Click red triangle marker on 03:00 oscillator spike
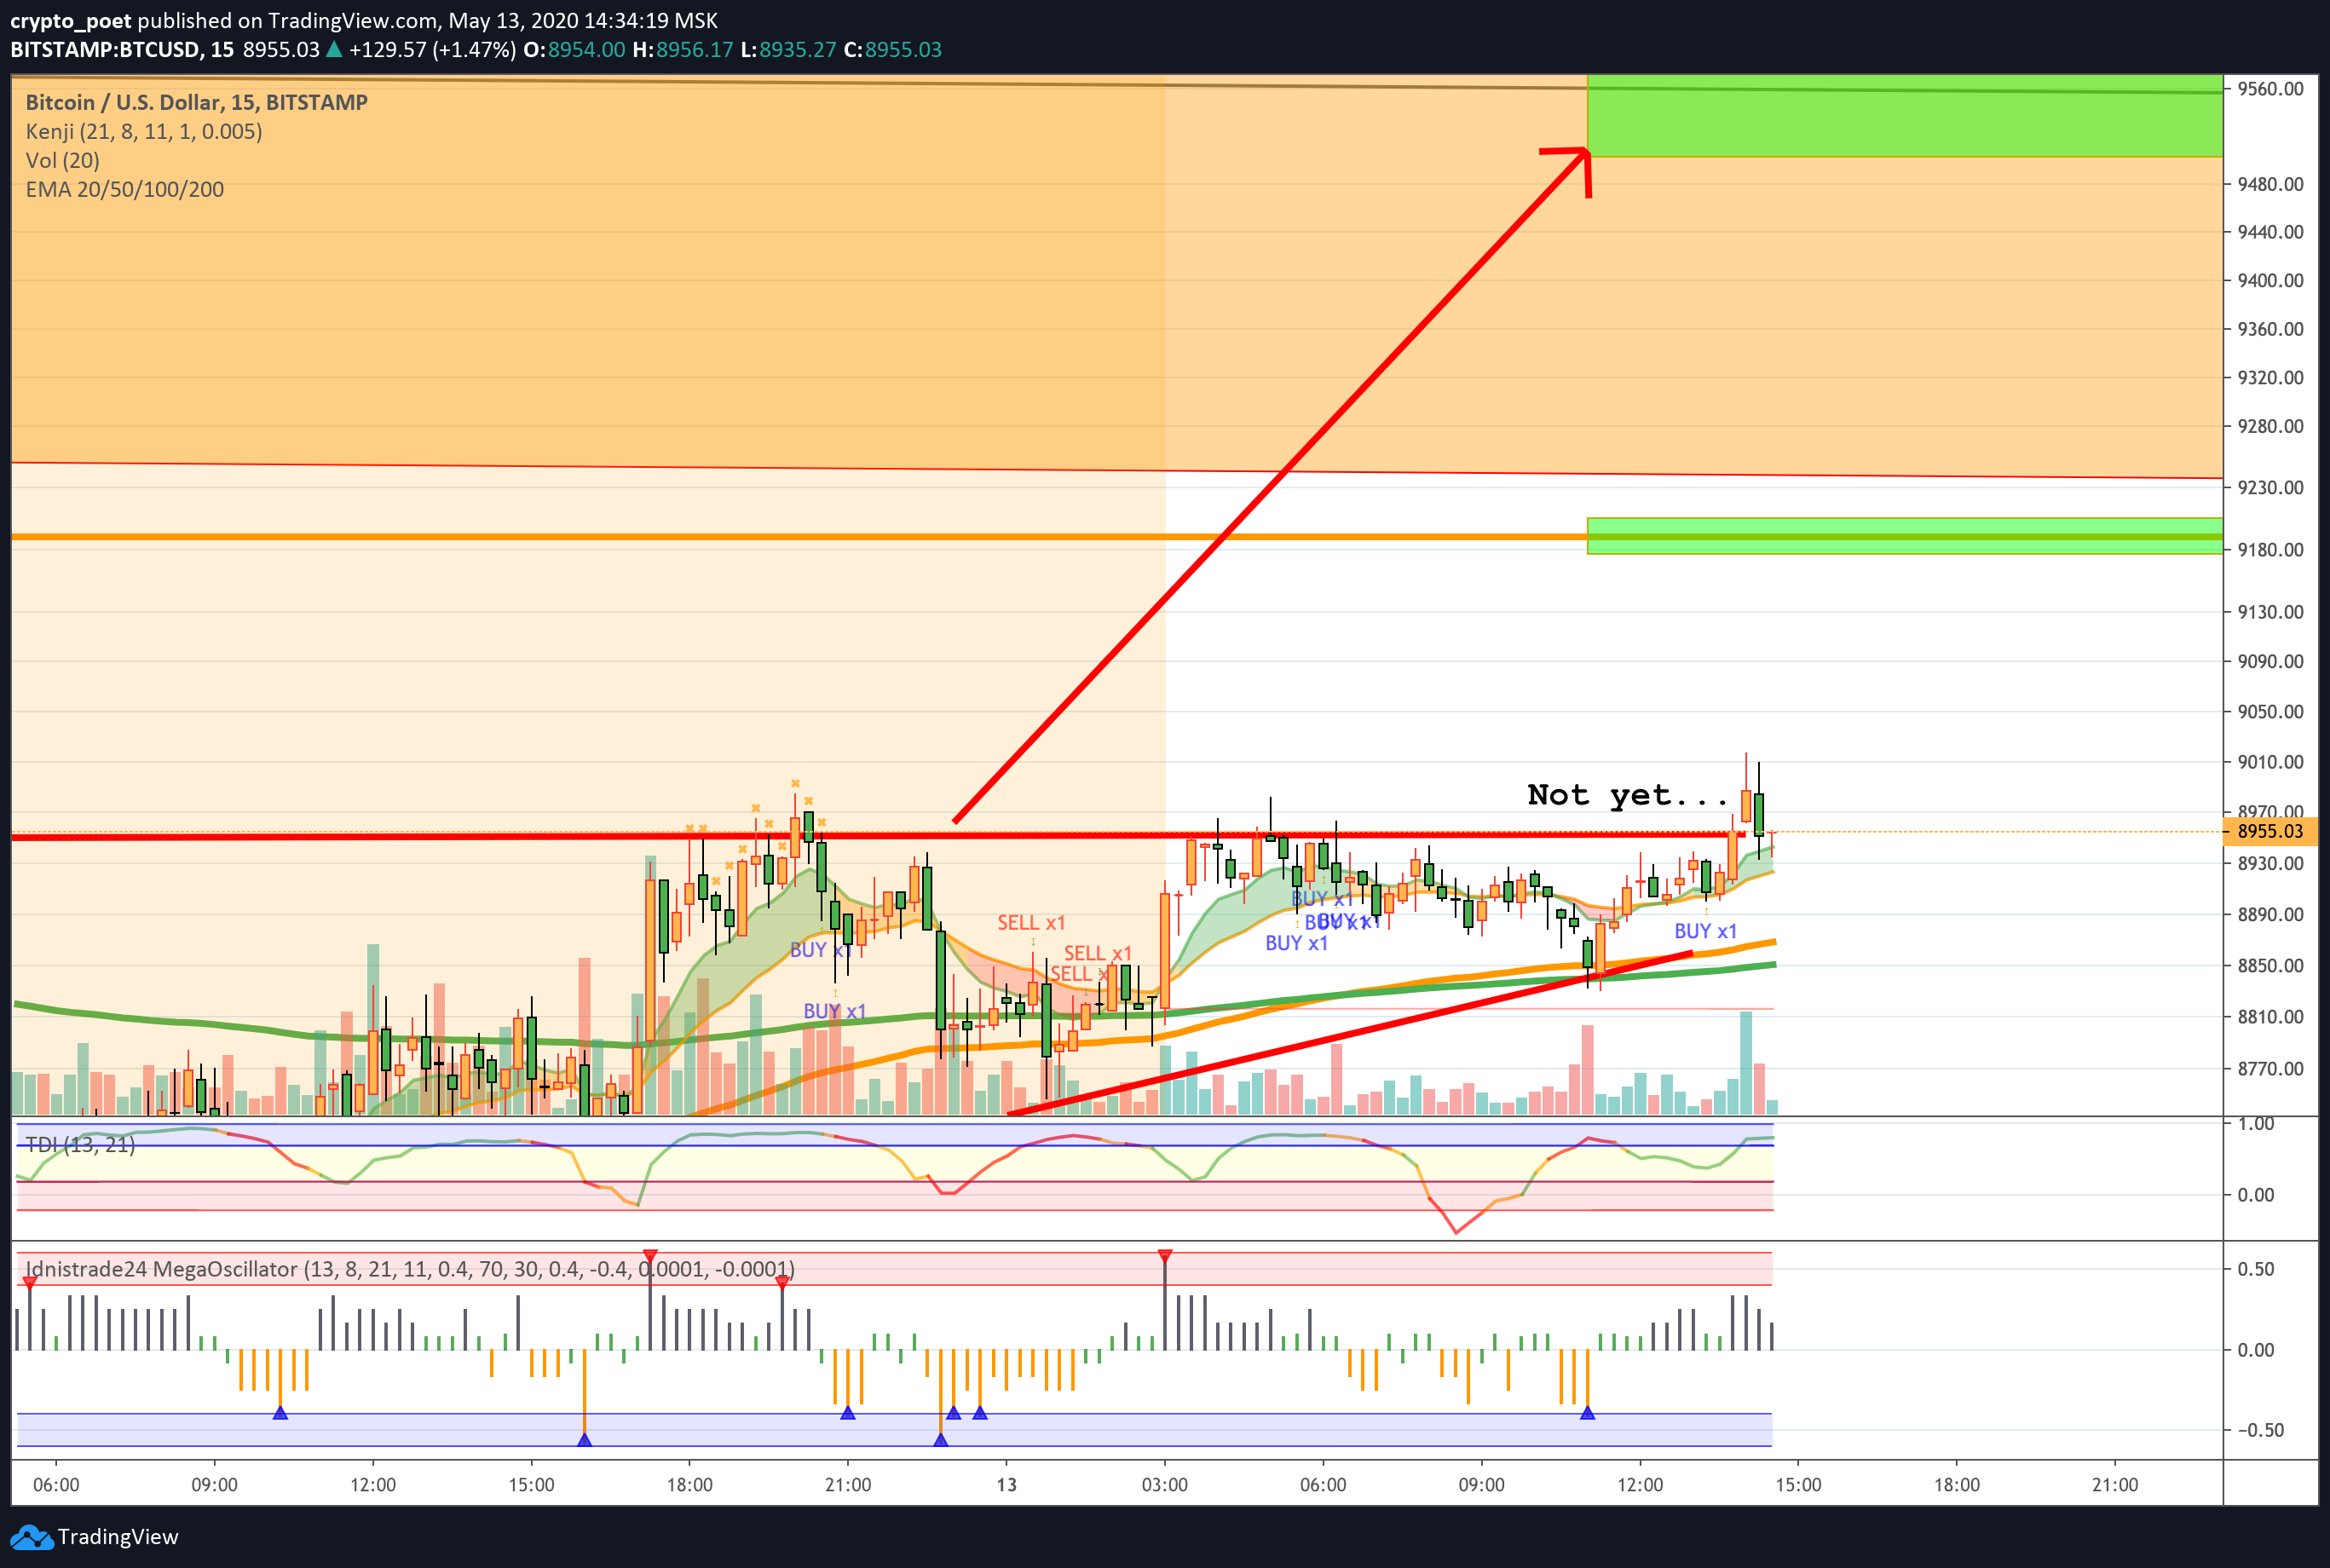 1165,1255
